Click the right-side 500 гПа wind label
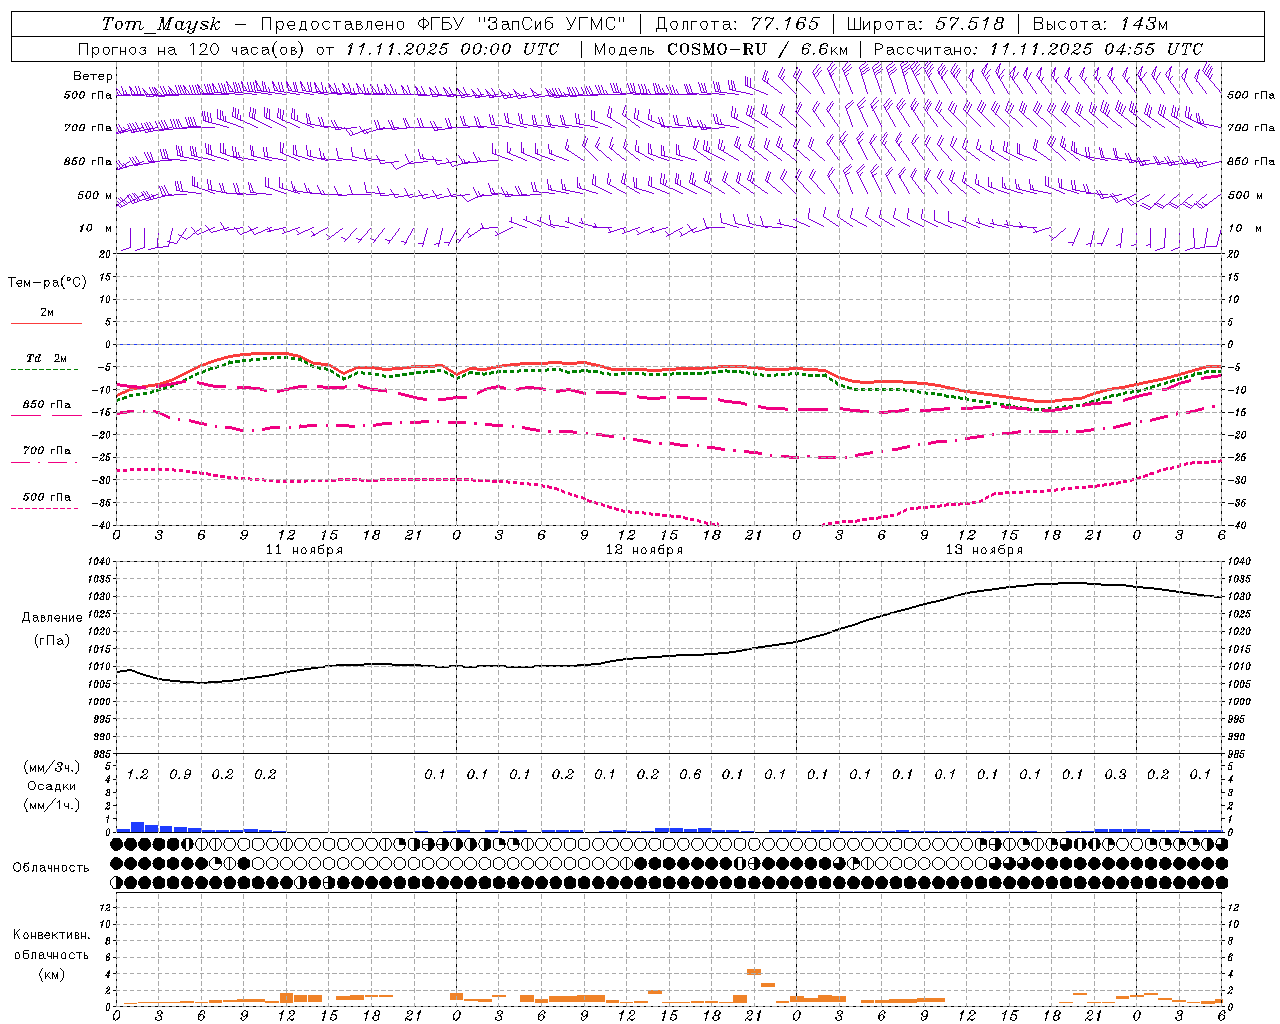1280x1024 pixels. click(x=1251, y=95)
